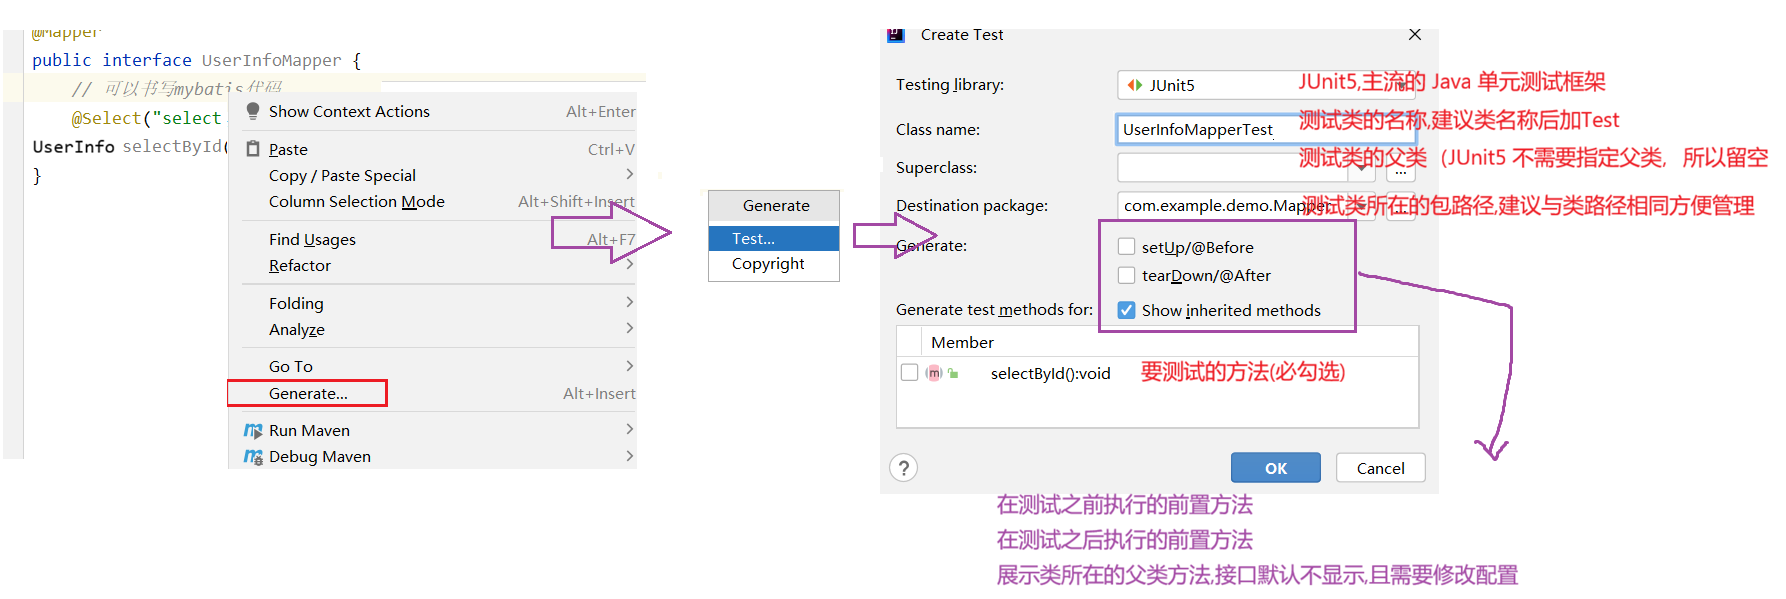This screenshot has width=1786, height=599.
Task: Click the selectById():void row text
Action: pyautogui.click(x=1050, y=373)
